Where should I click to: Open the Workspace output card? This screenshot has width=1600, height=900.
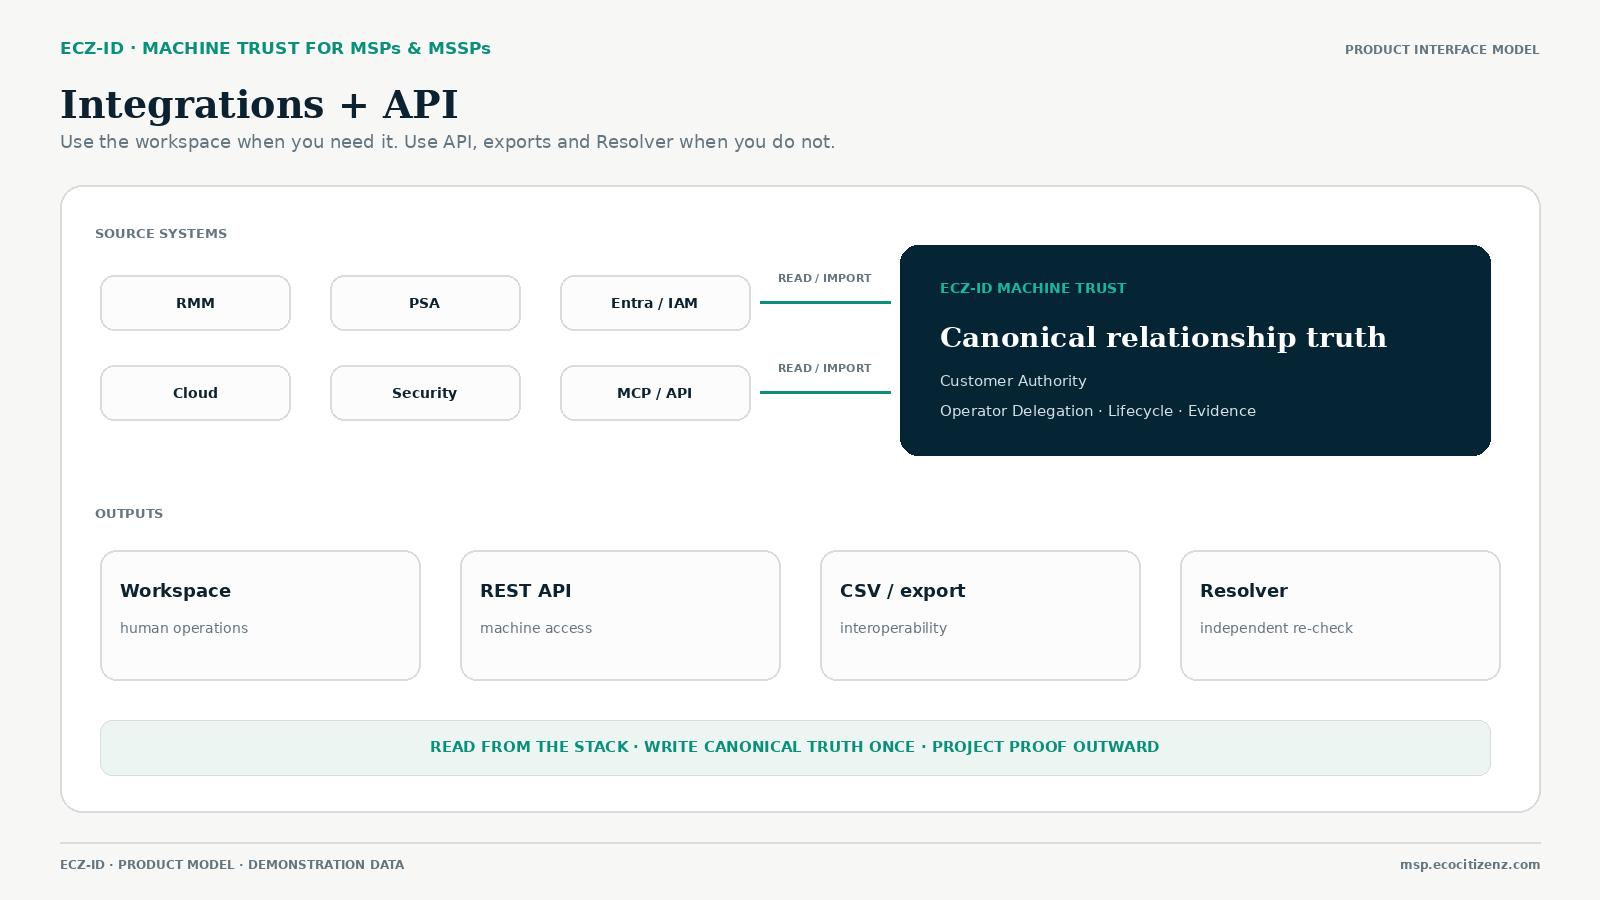click(260, 615)
